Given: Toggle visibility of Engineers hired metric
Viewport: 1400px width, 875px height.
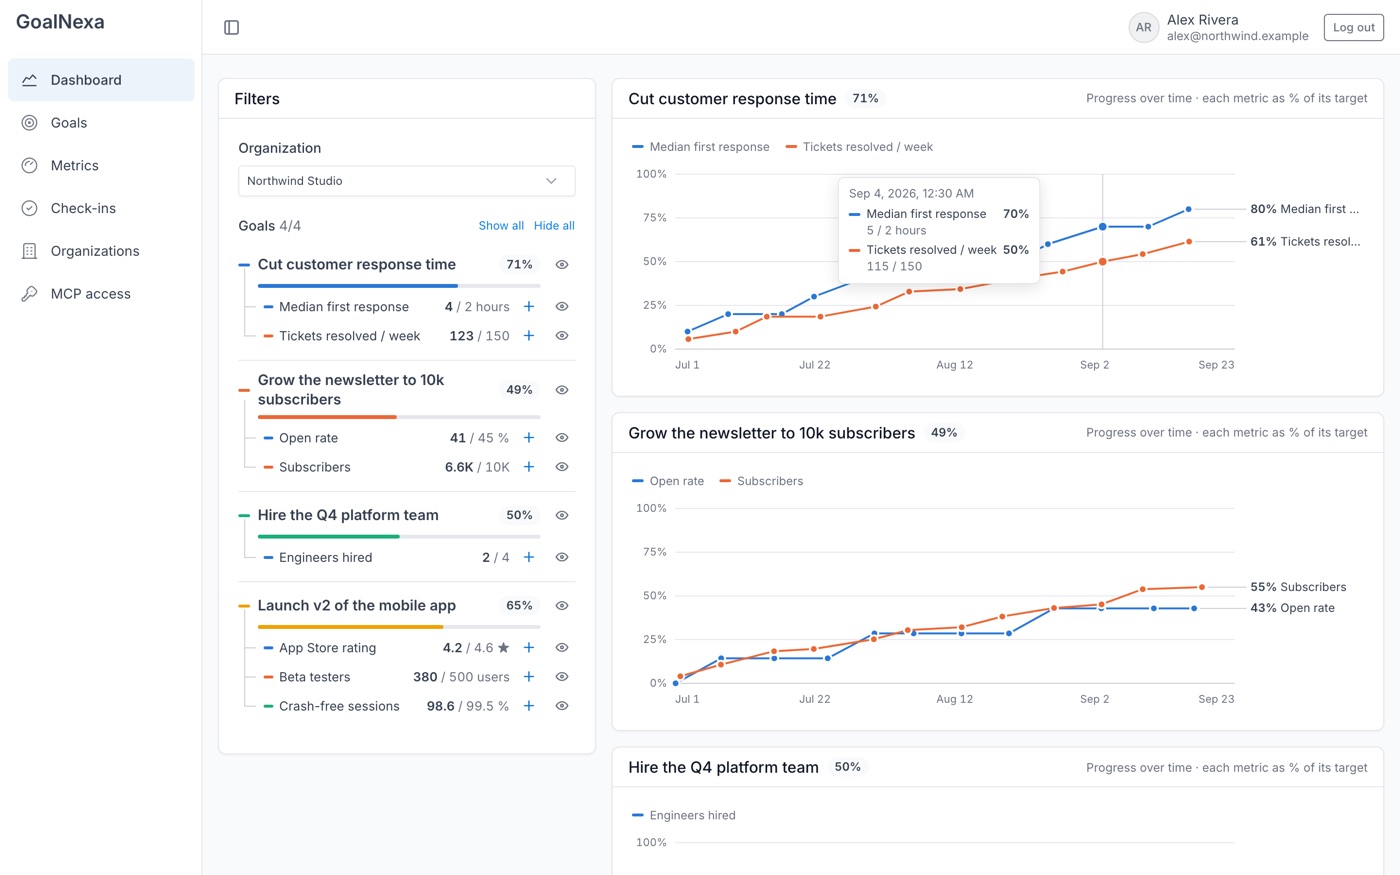Looking at the screenshot, I should click(x=562, y=557).
